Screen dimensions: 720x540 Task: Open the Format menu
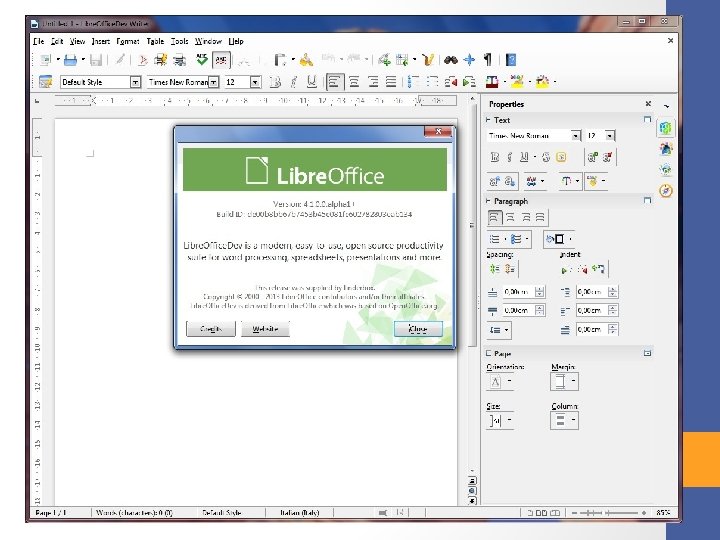pyautogui.click(x=128, y=41)
